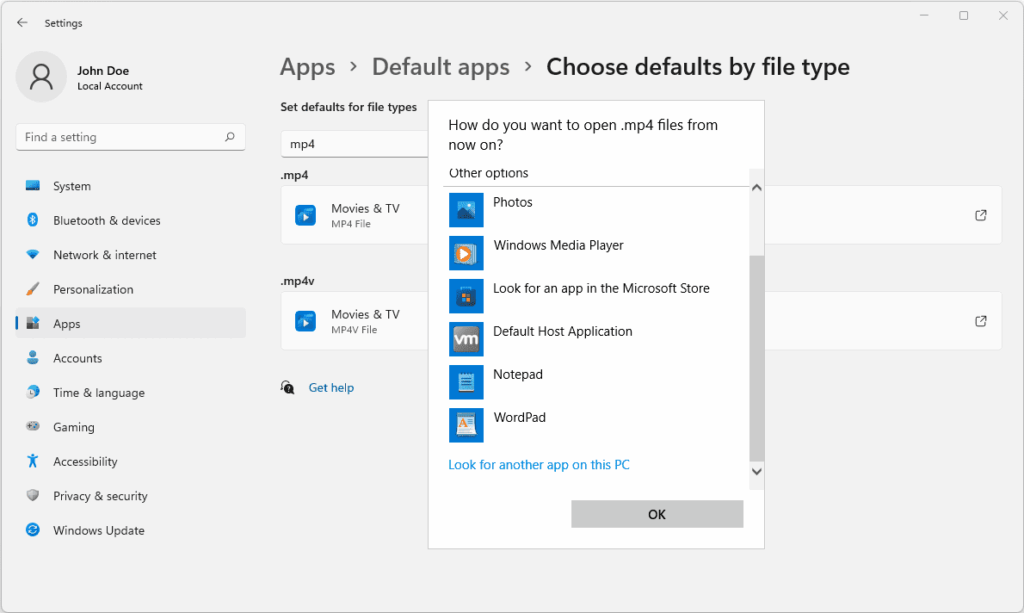Open Accounts person icon
The width and height of the screenshot is (1024, 613).
[x=33, y=357]
